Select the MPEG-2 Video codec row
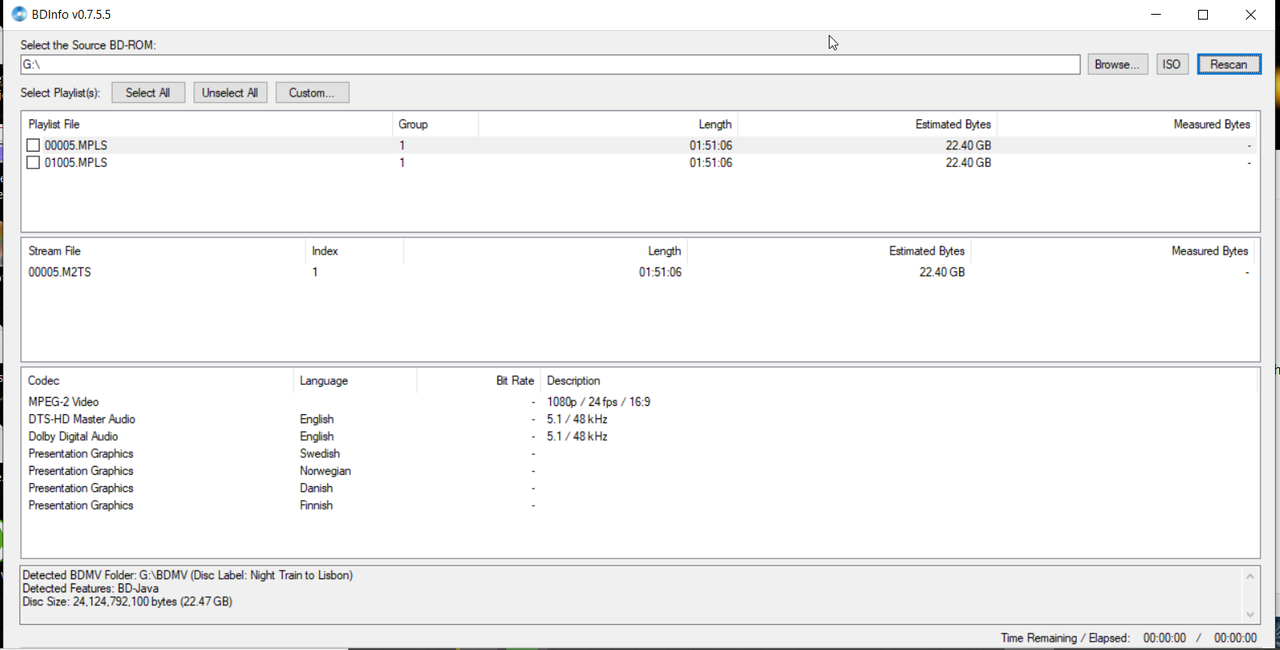This screenshot has height=650, width=1280. (640, 402)
